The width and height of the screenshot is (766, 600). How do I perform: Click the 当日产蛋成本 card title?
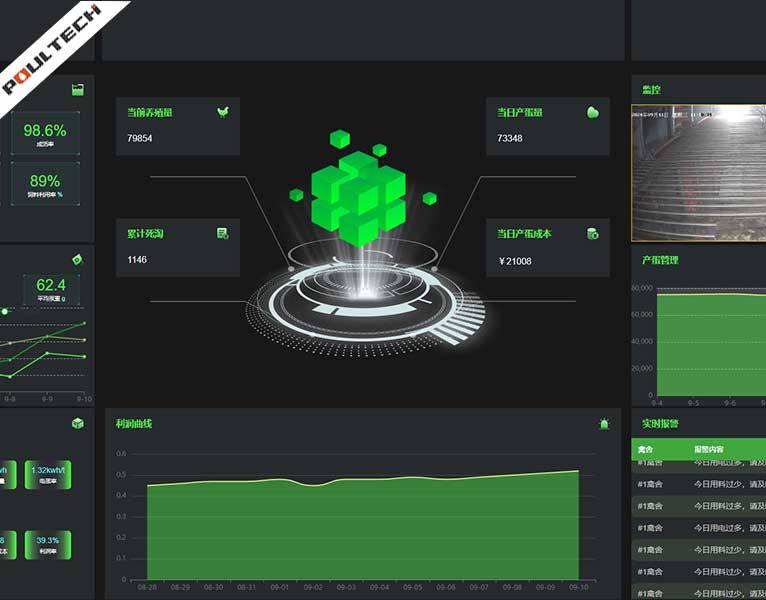point(524,234)
